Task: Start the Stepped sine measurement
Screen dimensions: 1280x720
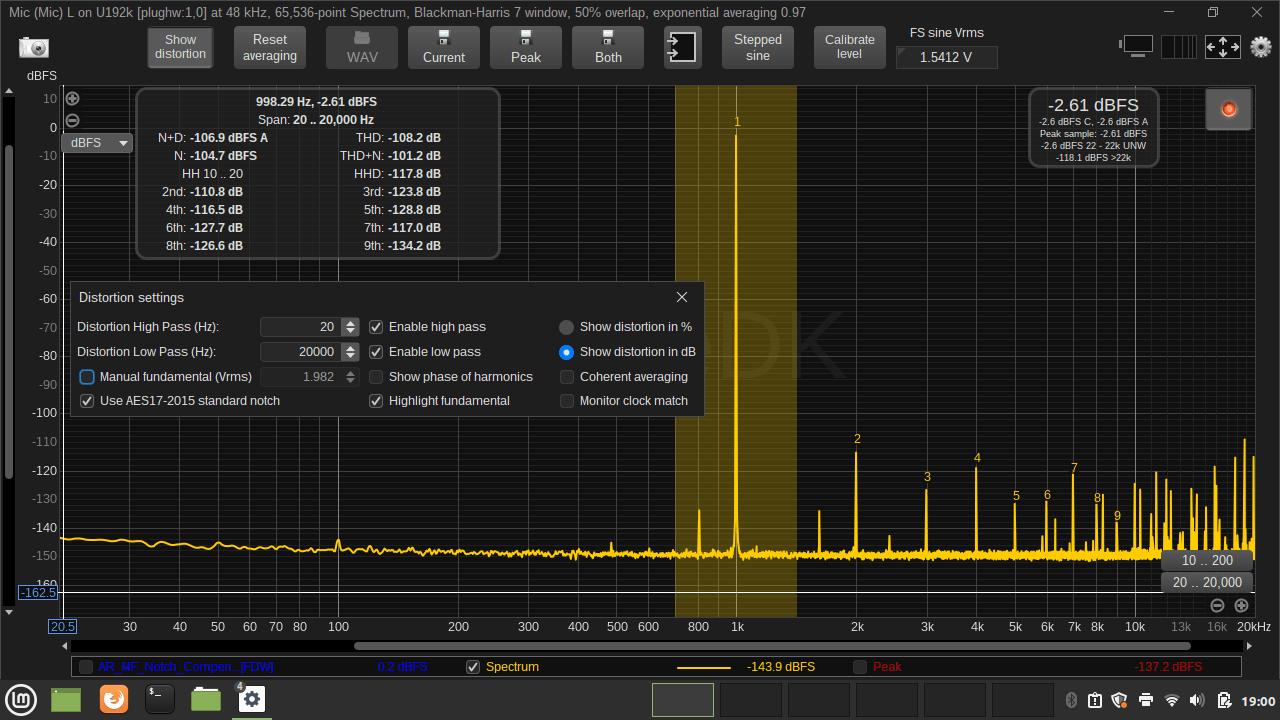Action: 758,47
